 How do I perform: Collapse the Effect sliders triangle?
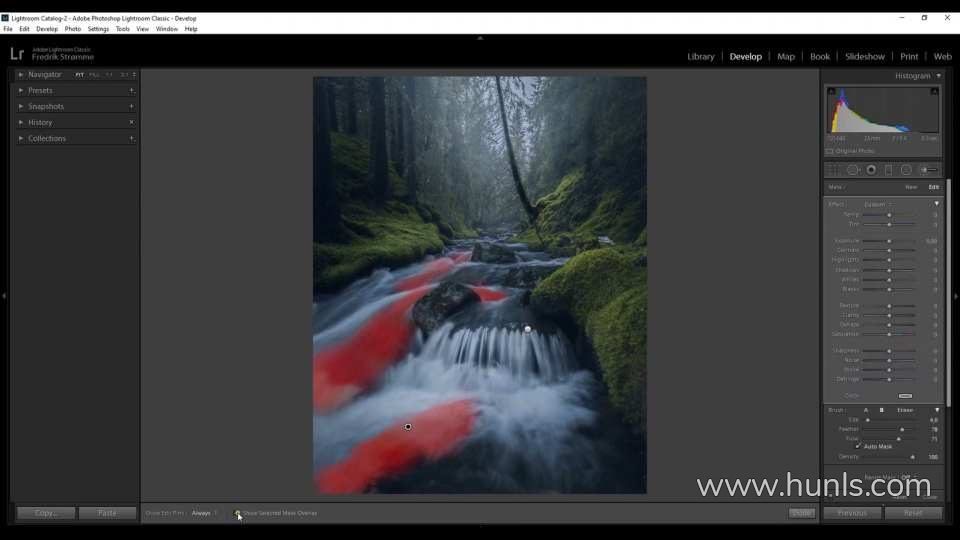point(936,204)
